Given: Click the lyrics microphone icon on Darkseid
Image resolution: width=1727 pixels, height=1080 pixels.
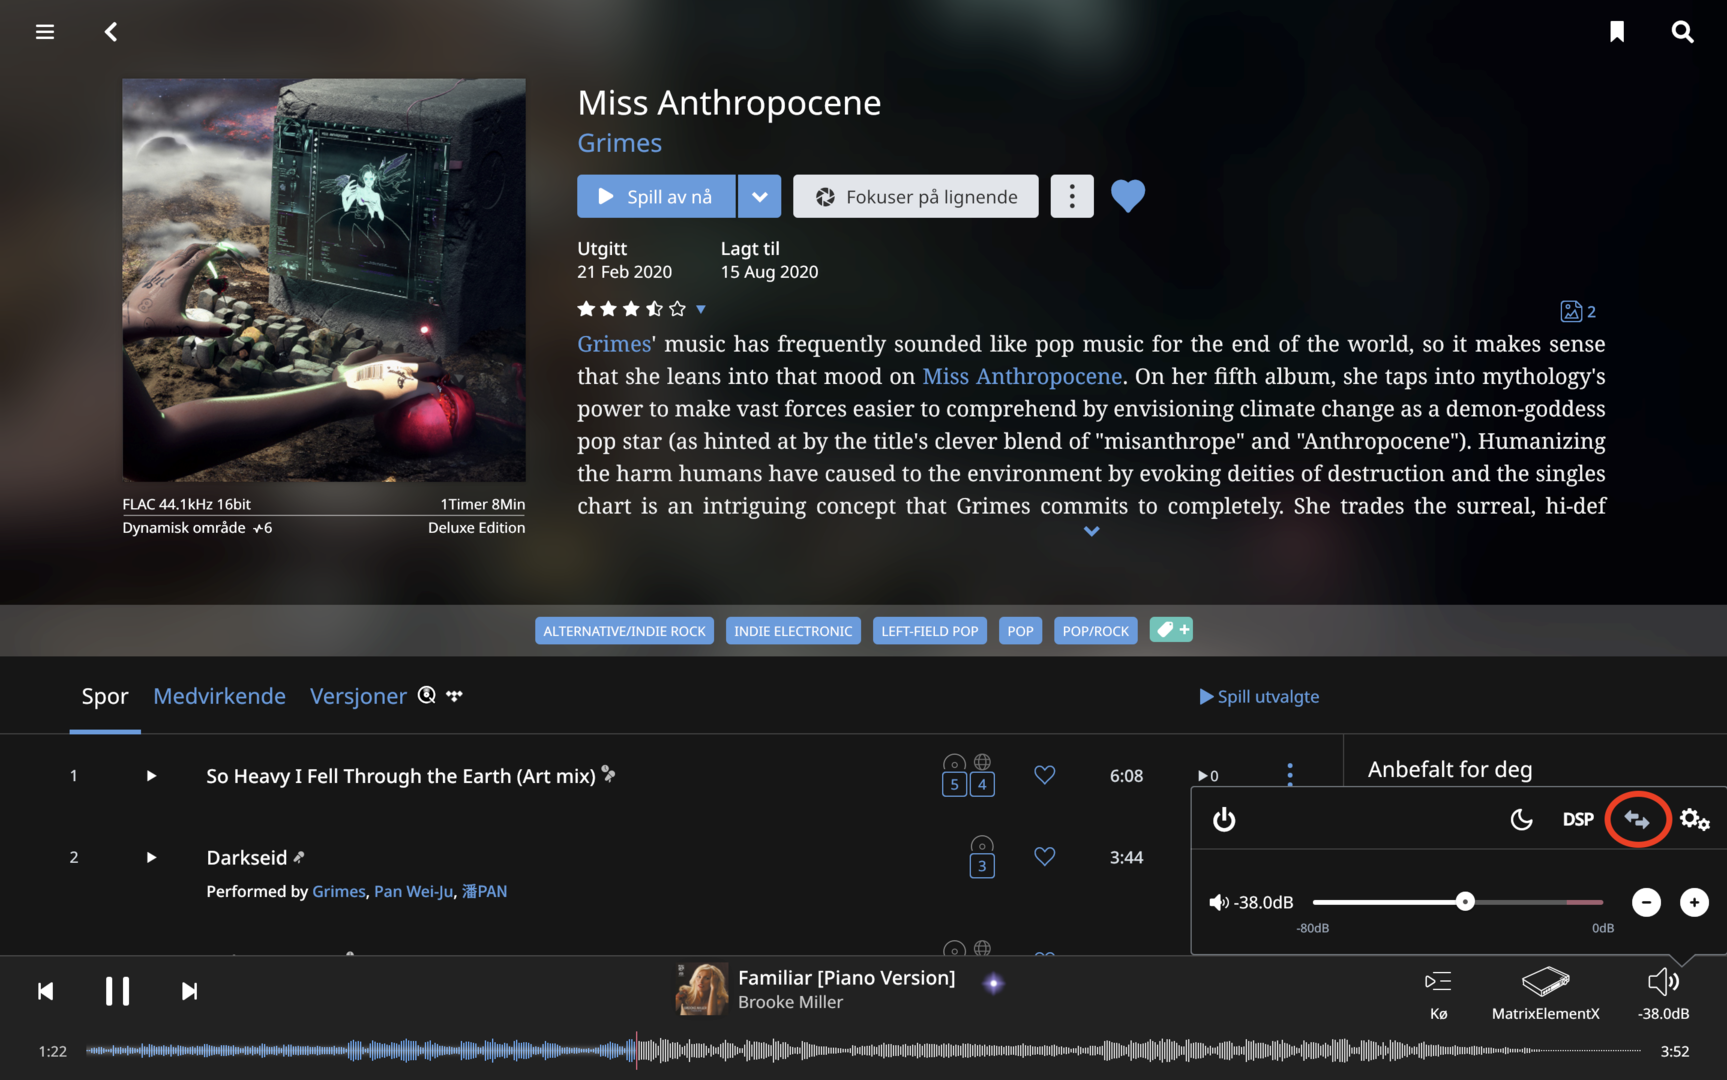Looking at the screenshot, I should [299, 856].
